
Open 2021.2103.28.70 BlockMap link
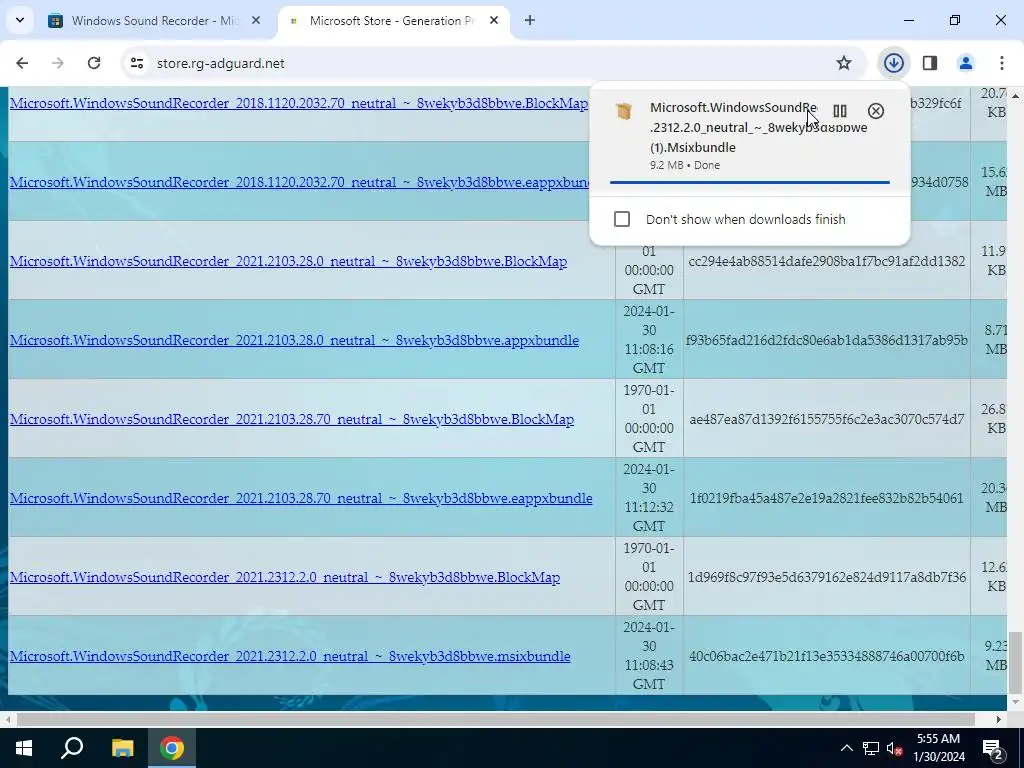coord(291,419)
